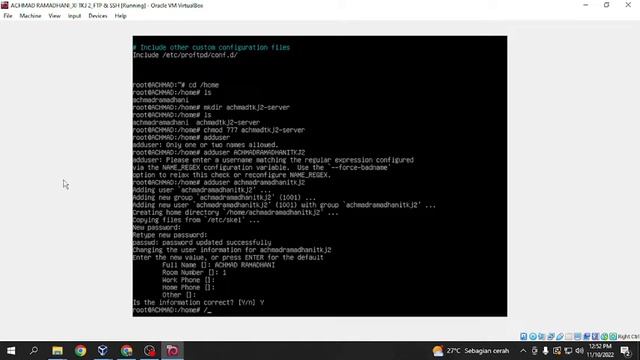Minimize the VirtualBox VM window
This screenshot has width=640, height=360.
586,5
